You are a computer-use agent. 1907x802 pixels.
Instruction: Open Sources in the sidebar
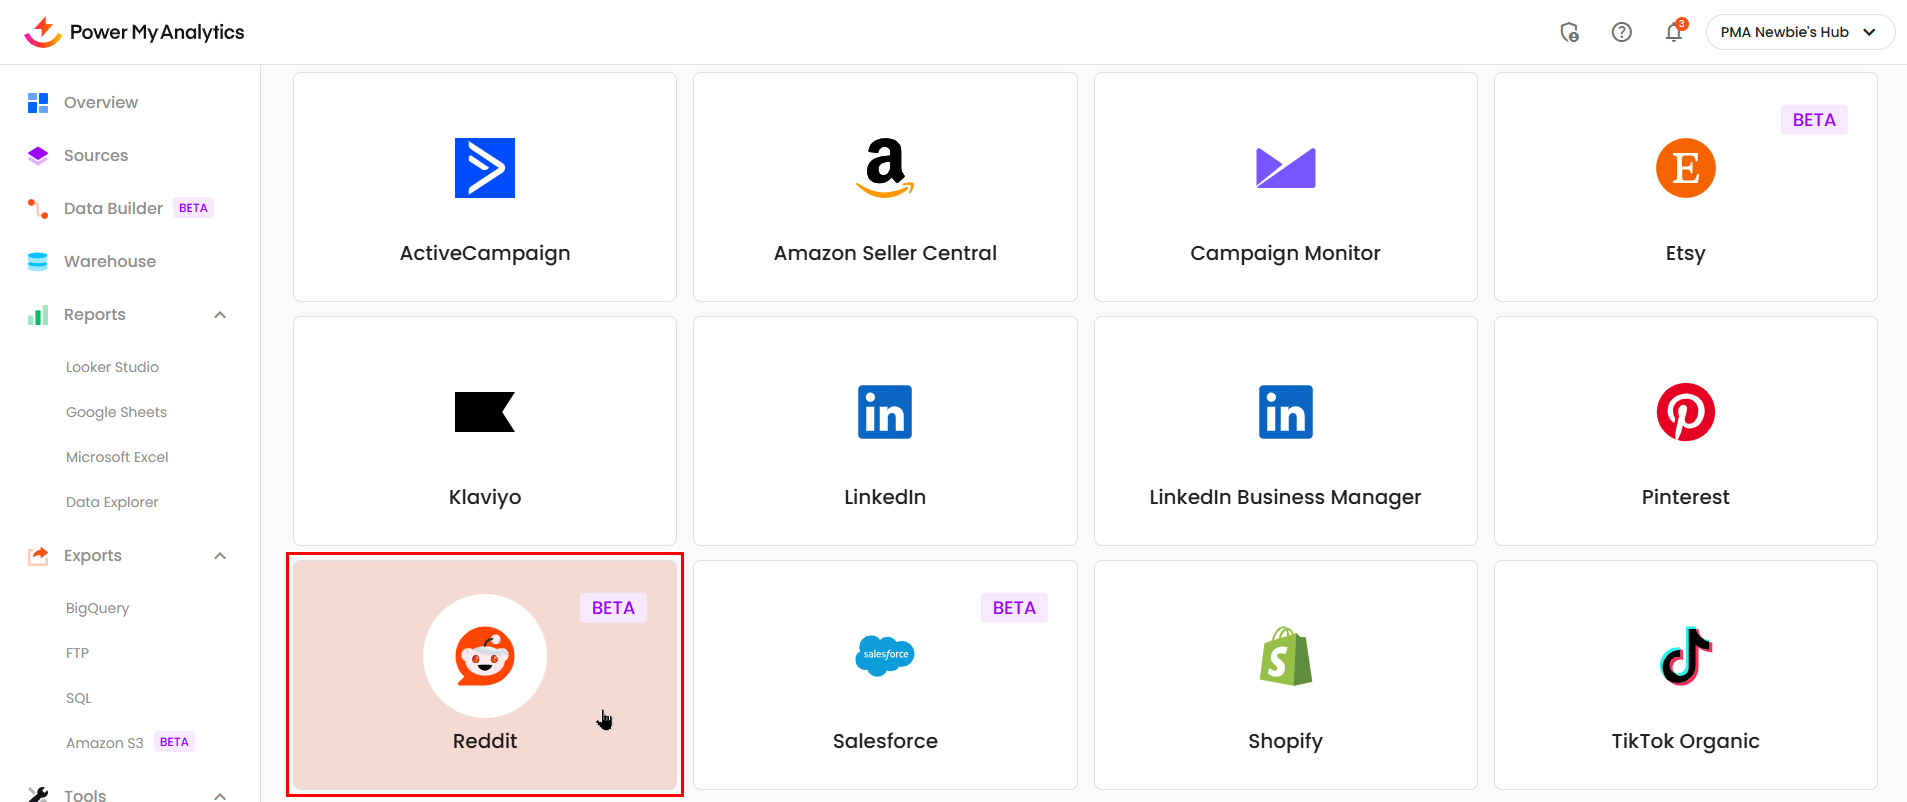pos(95,155)
